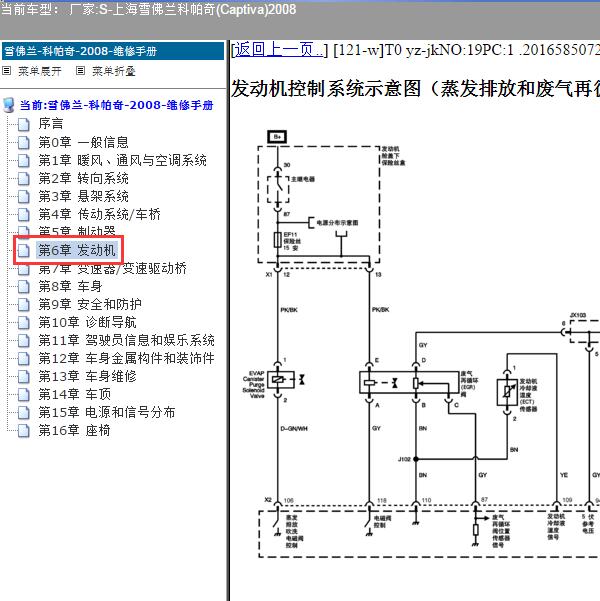Click the J102 junction node in diagram
This screenshot has width=600, height=601.
click(x=416, y=459)
